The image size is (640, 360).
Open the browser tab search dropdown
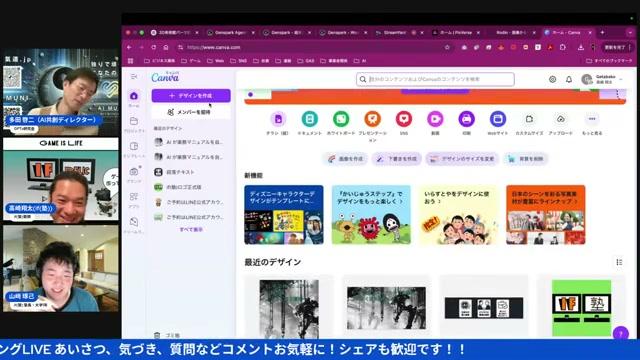[x=630, y=32]
